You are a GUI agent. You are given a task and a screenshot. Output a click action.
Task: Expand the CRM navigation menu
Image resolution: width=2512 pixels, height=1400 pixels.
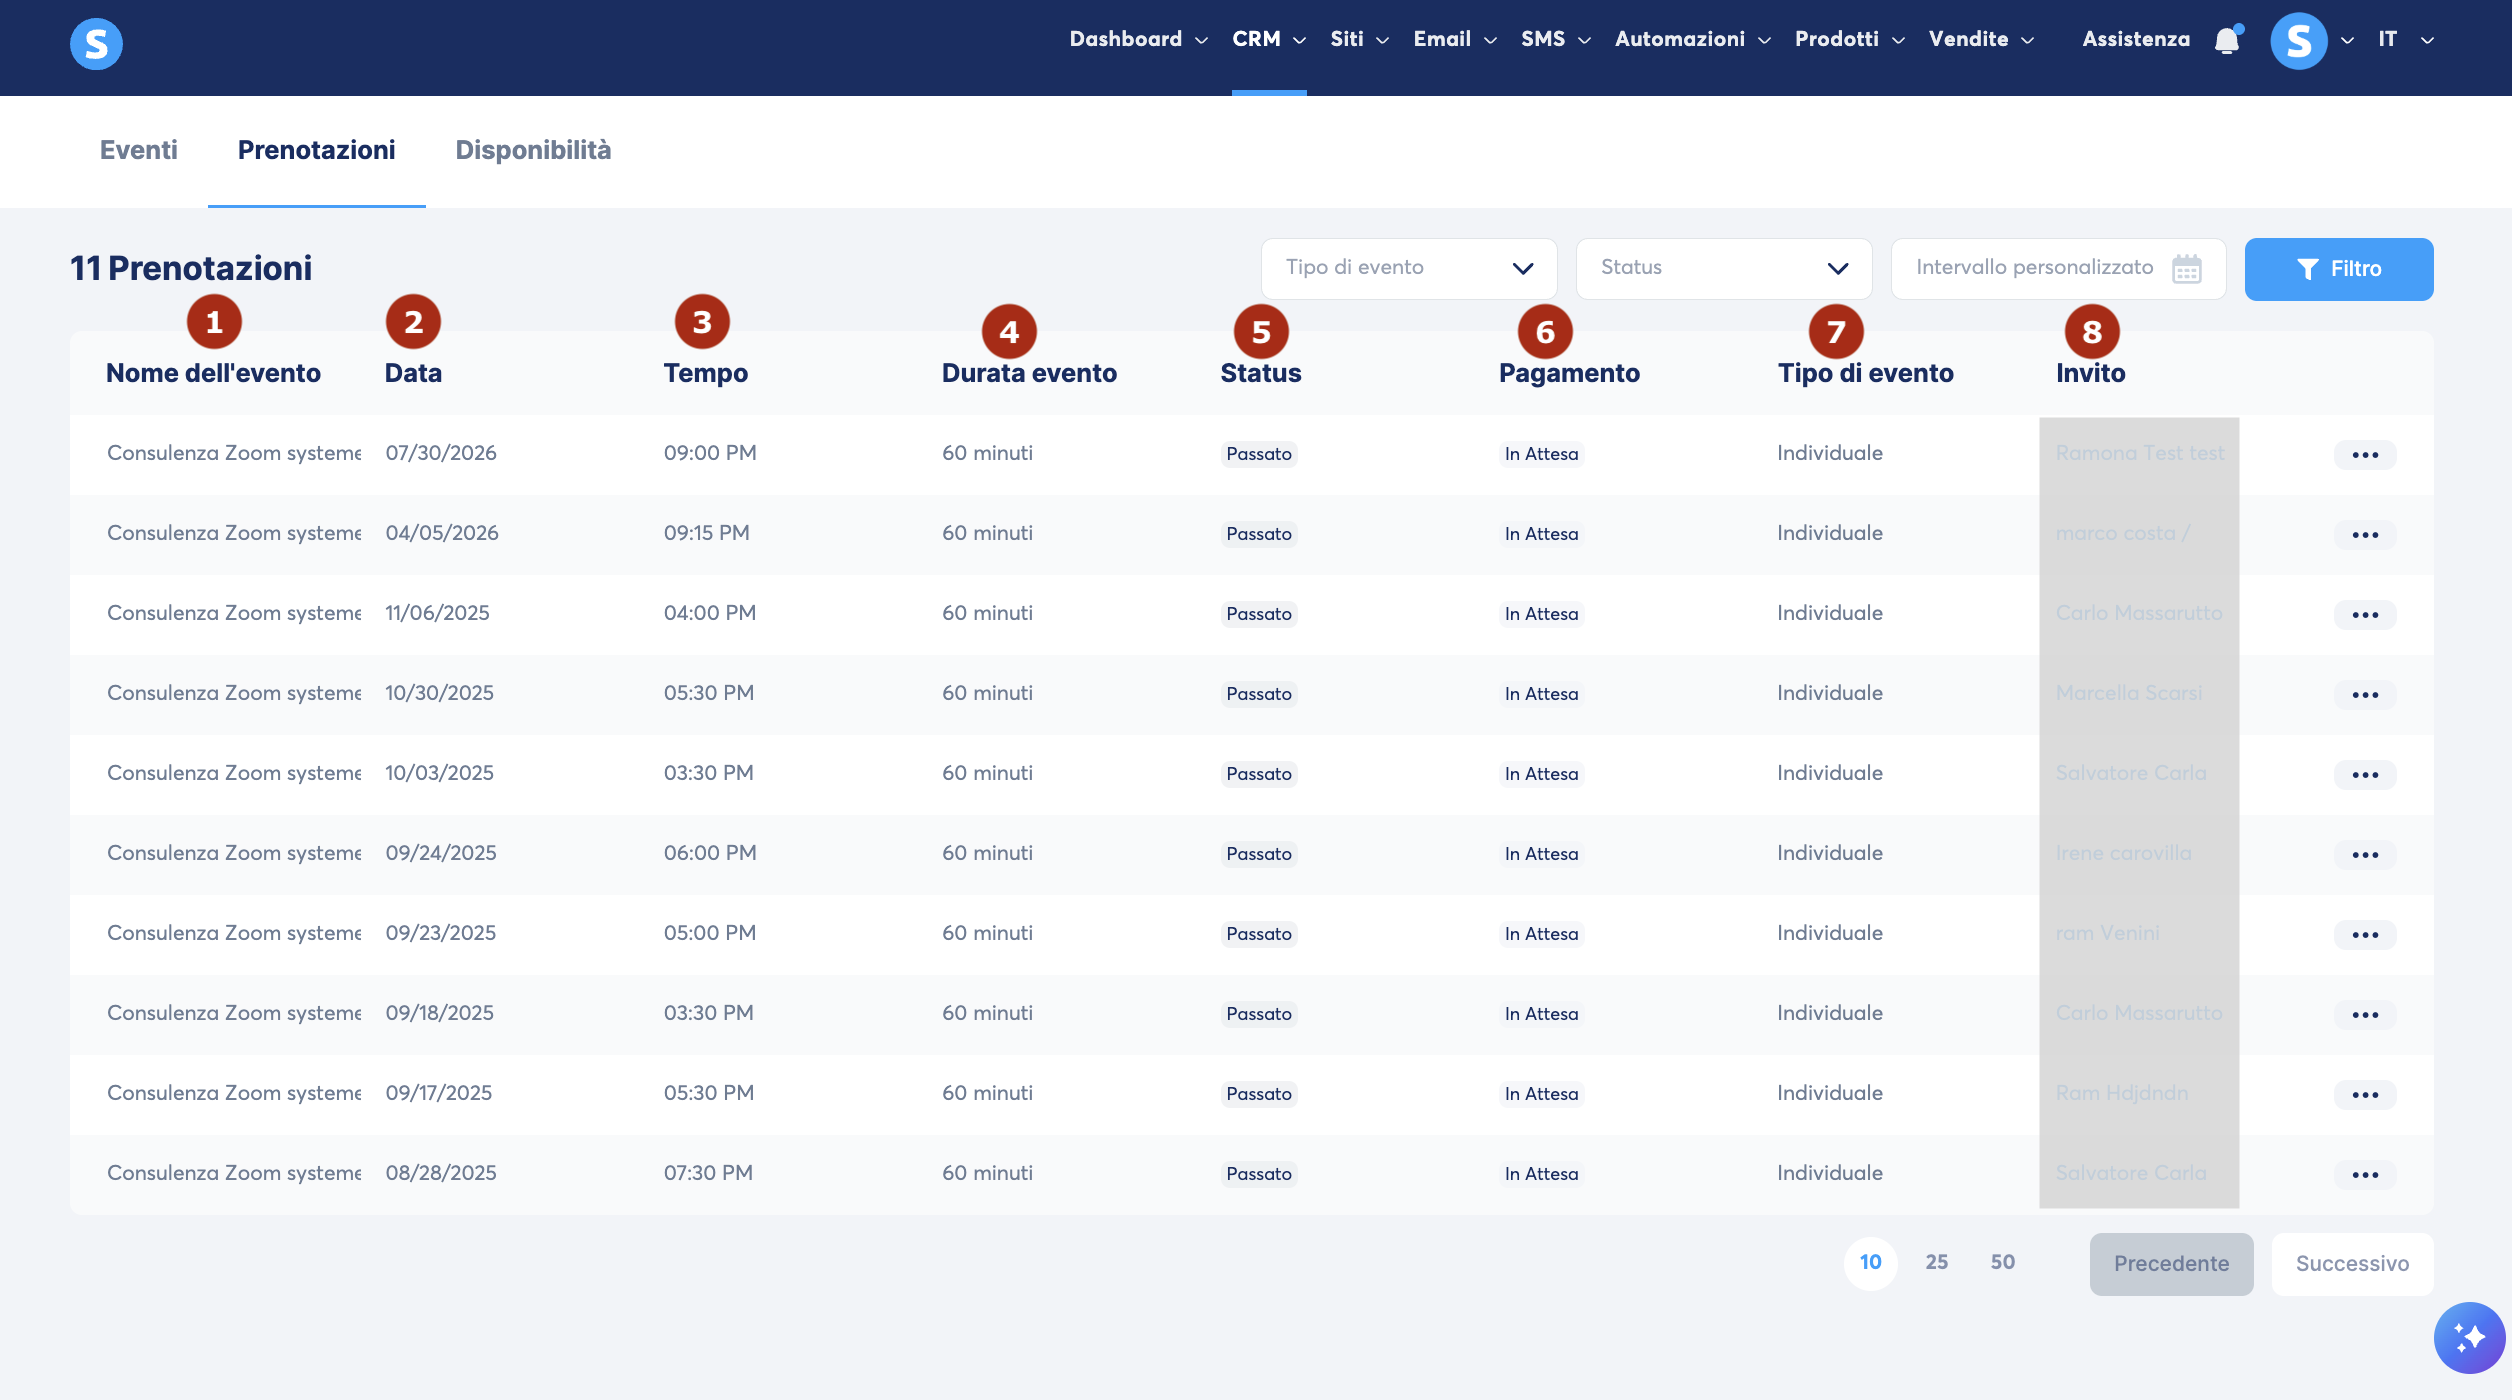[1269, 39]
